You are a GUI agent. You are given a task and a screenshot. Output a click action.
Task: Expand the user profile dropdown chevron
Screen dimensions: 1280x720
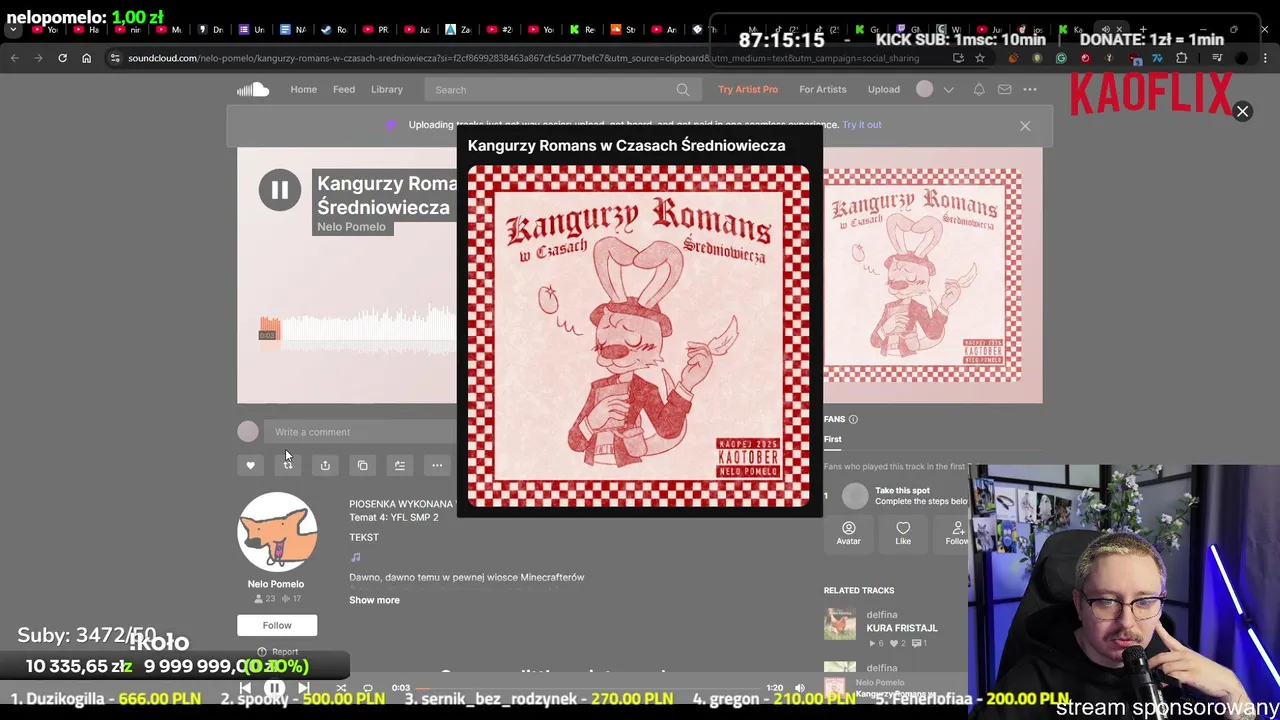[948, 90]
